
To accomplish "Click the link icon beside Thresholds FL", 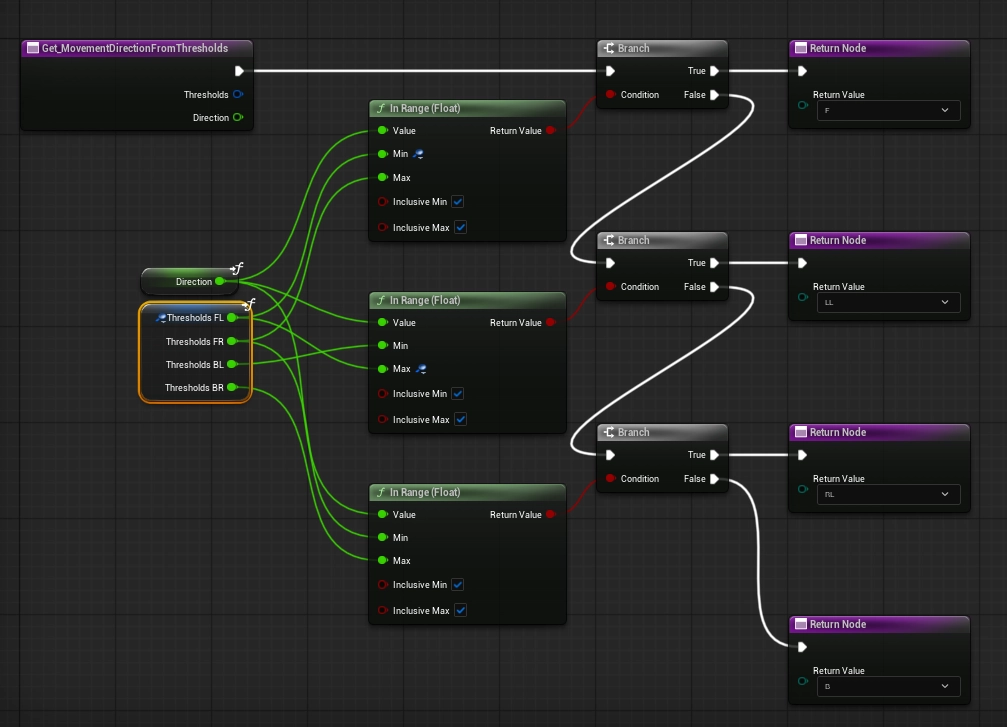I will coord(161,318).
